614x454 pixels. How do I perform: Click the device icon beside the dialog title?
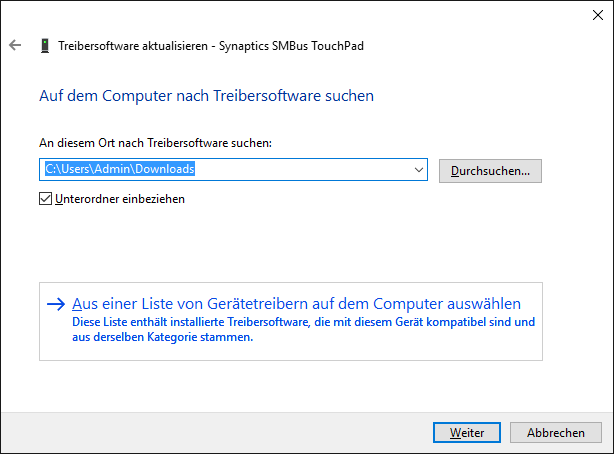pyautogui.click(x=44, y=45)
